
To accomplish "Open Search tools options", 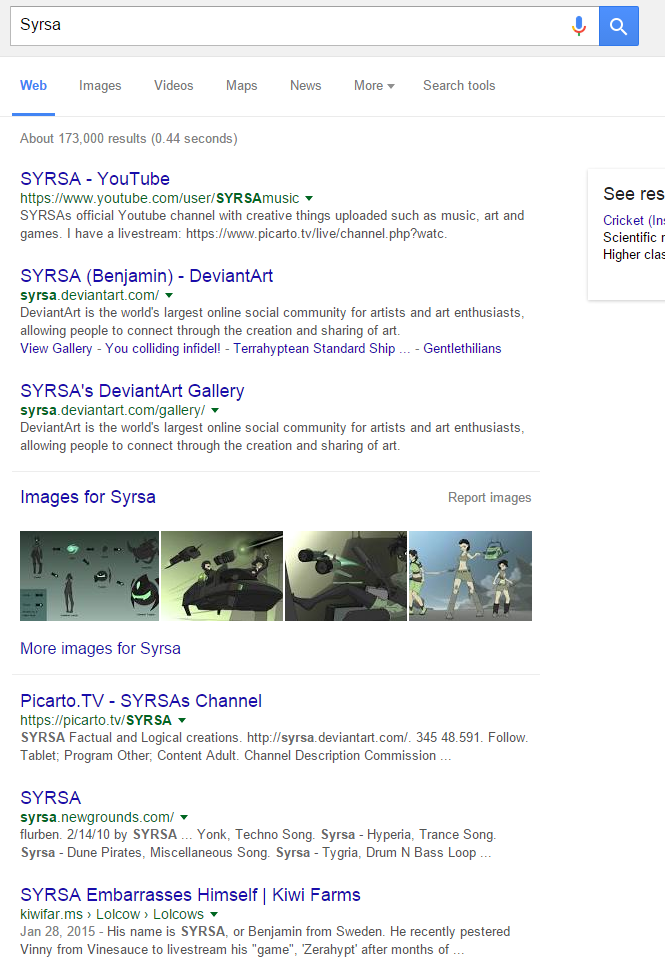I will click(x=459, y=86).
